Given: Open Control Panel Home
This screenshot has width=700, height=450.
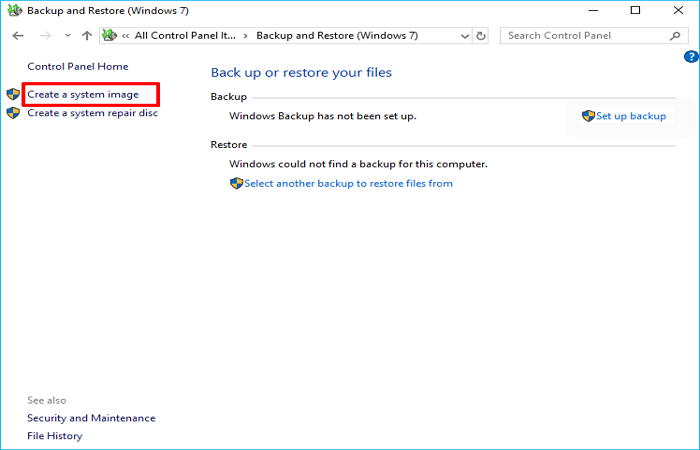Looking at the screenshot, I should pyautogui.click(x=78, y=67).
